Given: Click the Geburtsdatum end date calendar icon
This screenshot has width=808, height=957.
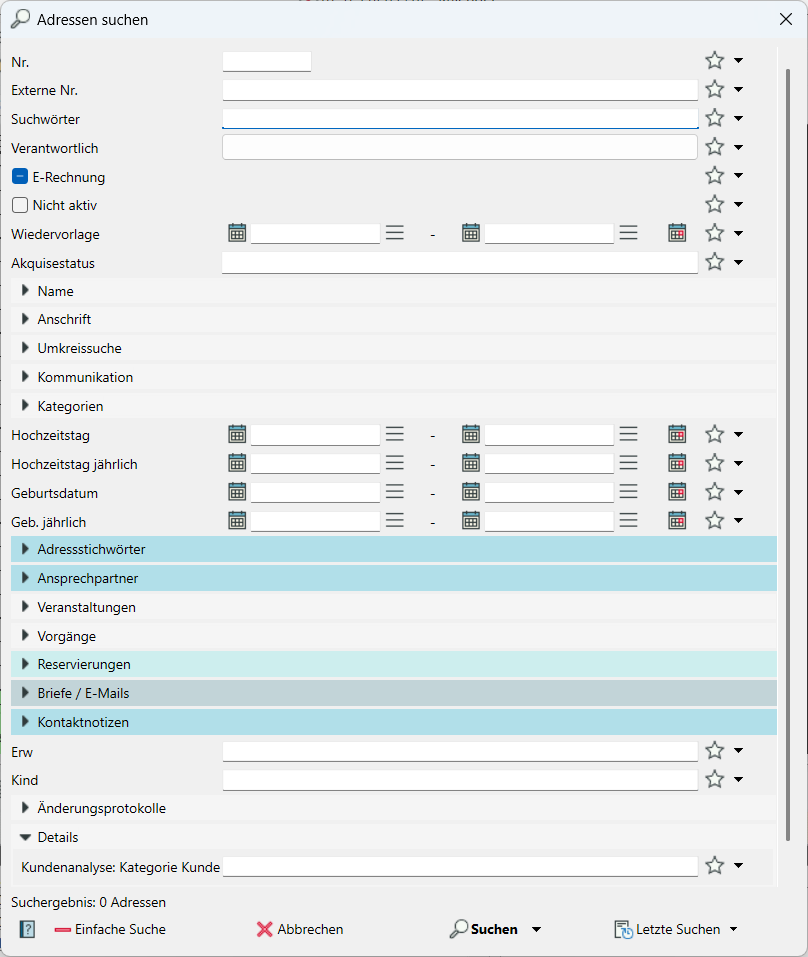Looking at the screenshot, I should click(x=471, y=492).
